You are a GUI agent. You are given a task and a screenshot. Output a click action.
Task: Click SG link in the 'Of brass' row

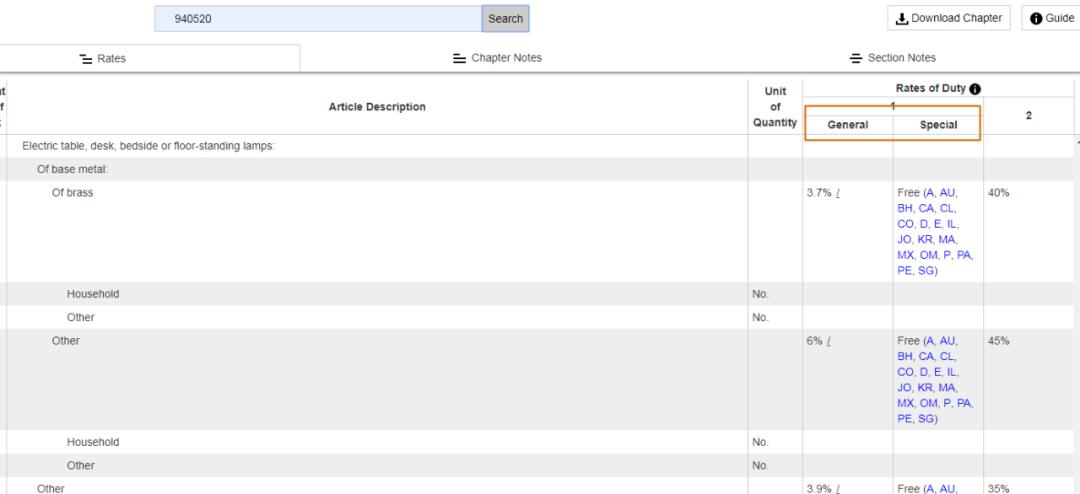[927, 270]
